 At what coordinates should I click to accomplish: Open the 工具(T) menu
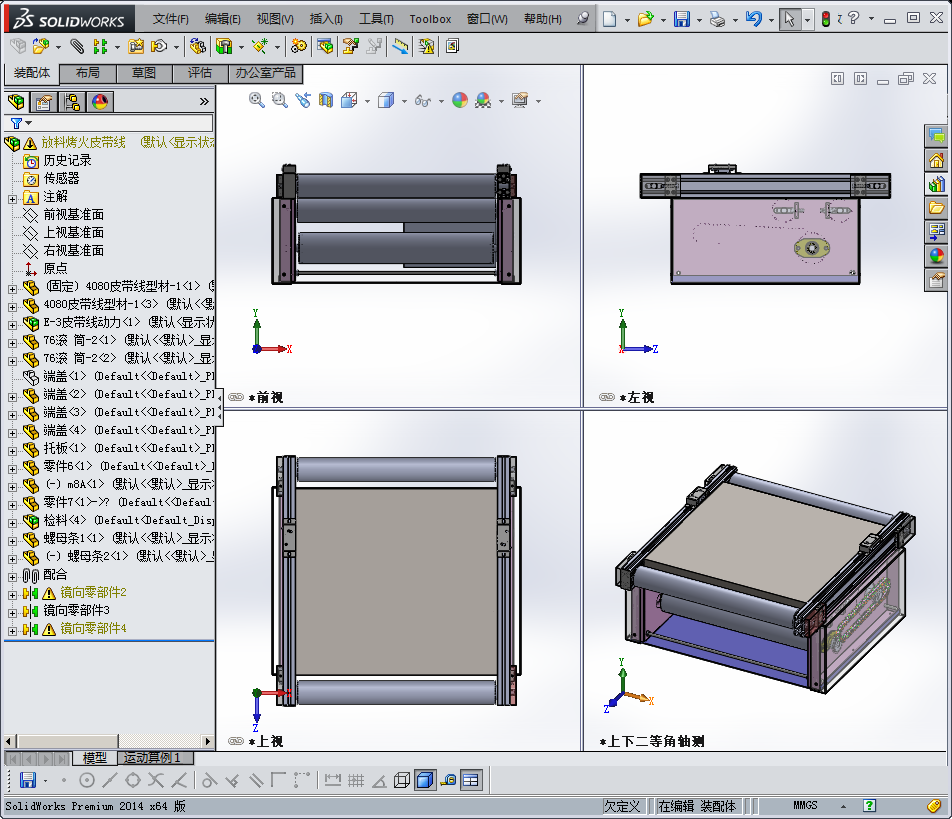[x=376, y=19]
